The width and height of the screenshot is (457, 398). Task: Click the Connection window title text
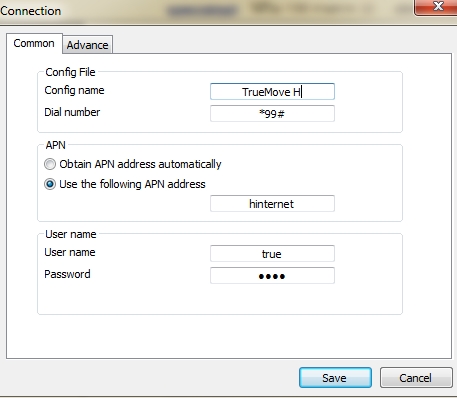[31, 11]
